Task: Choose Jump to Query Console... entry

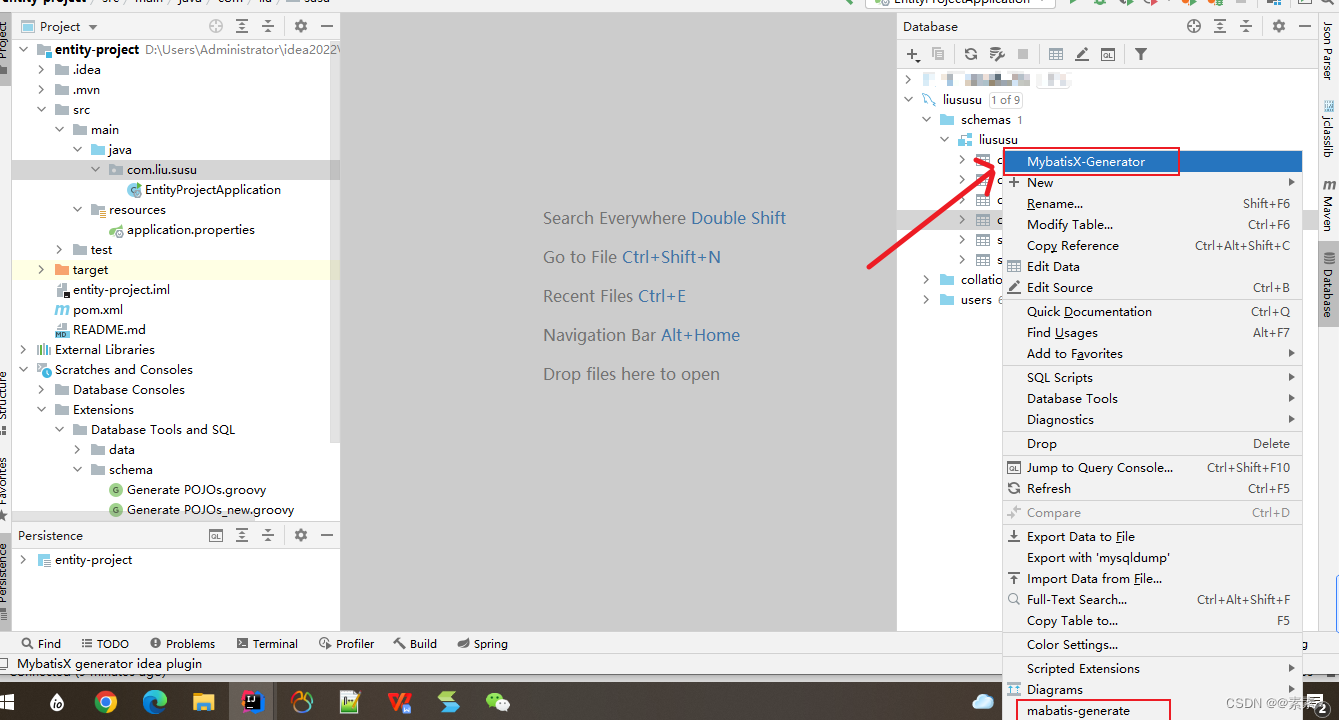Action: tap(1153, 468)
